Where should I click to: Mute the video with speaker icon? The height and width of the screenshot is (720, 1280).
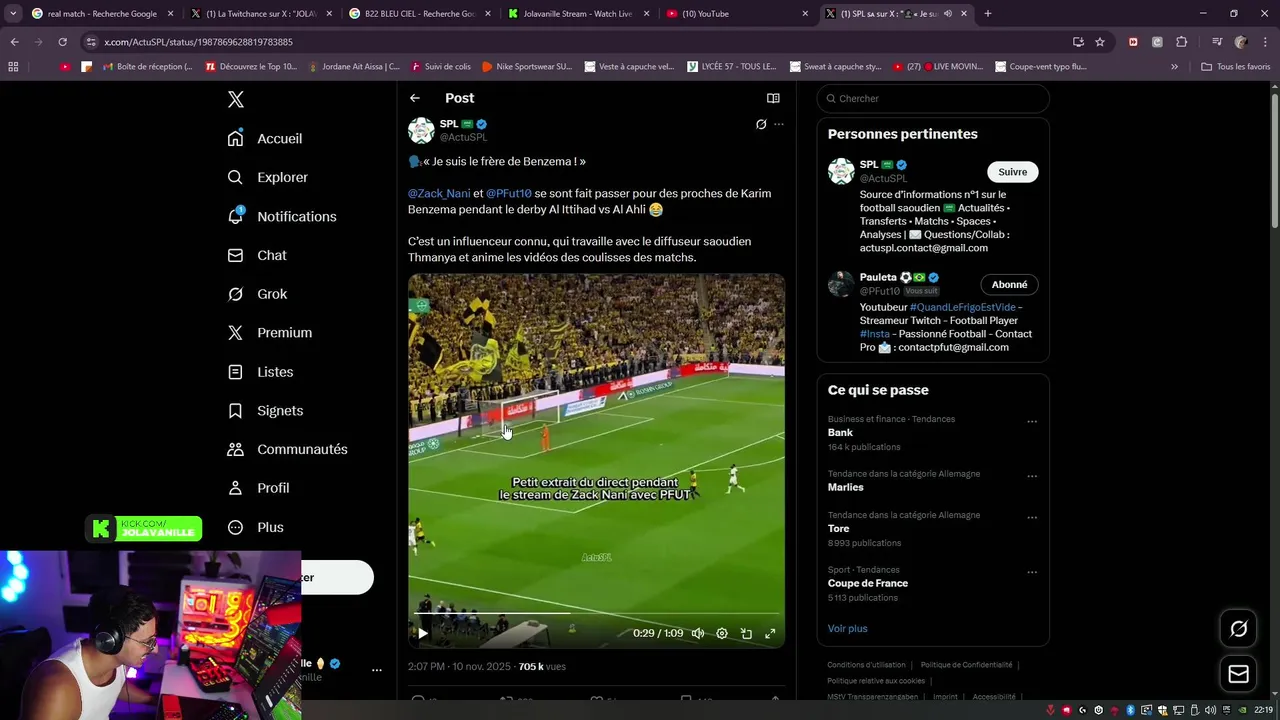coord(698,633)
